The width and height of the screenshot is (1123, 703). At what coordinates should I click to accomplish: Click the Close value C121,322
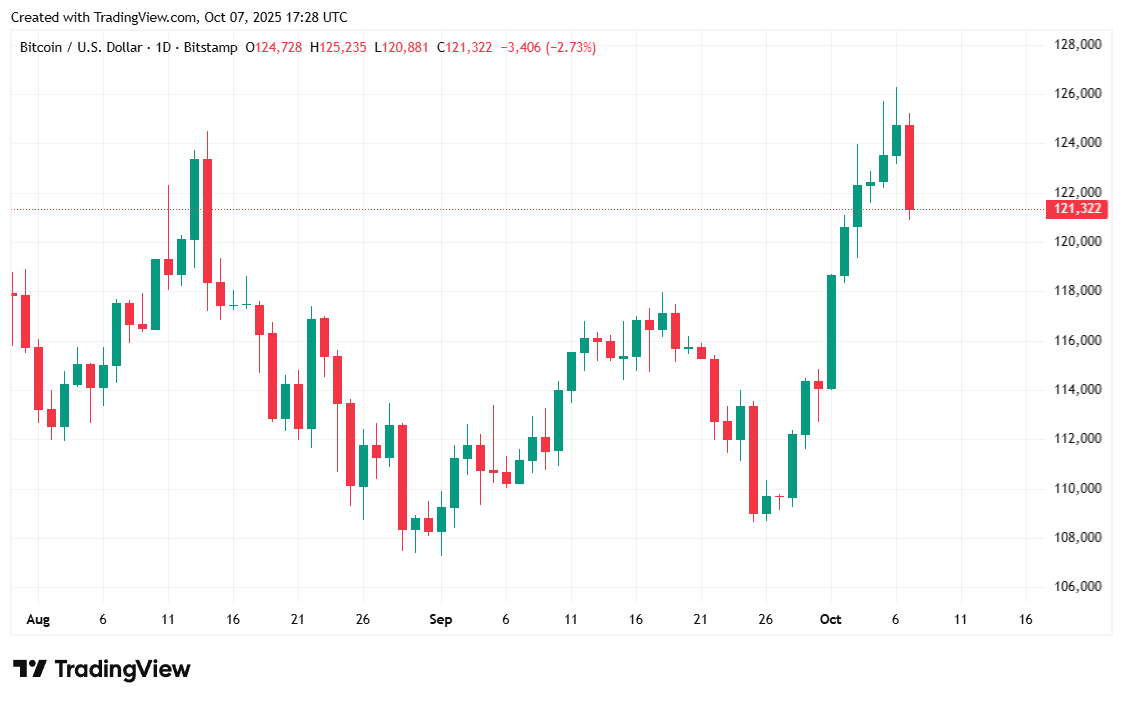[465, 47]
